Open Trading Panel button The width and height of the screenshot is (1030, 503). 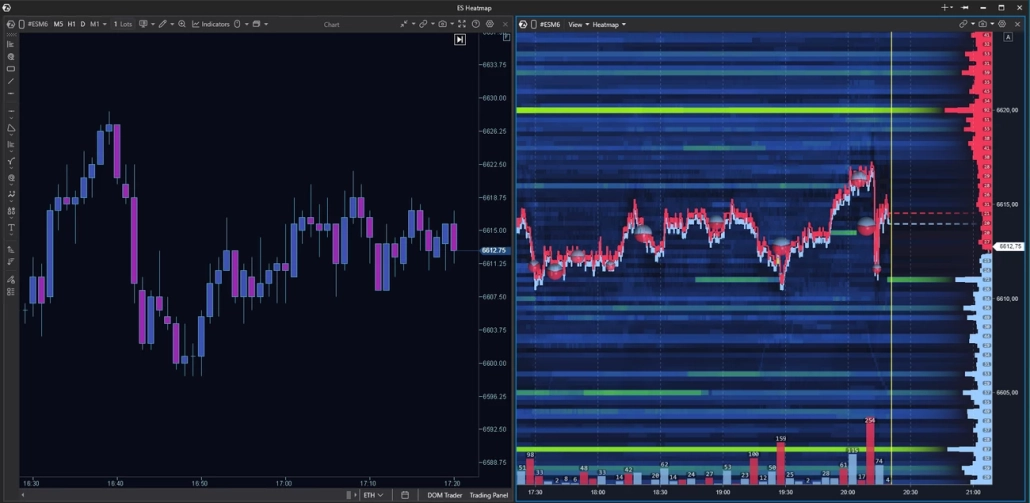[x=489, y=495]
